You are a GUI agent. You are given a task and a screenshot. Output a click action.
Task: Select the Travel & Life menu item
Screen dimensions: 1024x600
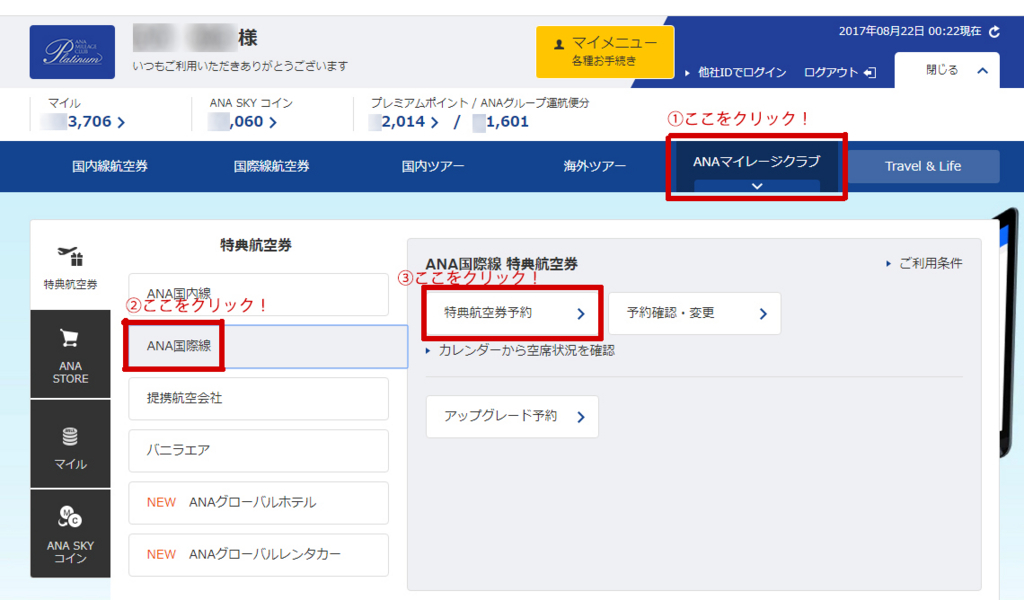tap(922, 167)
